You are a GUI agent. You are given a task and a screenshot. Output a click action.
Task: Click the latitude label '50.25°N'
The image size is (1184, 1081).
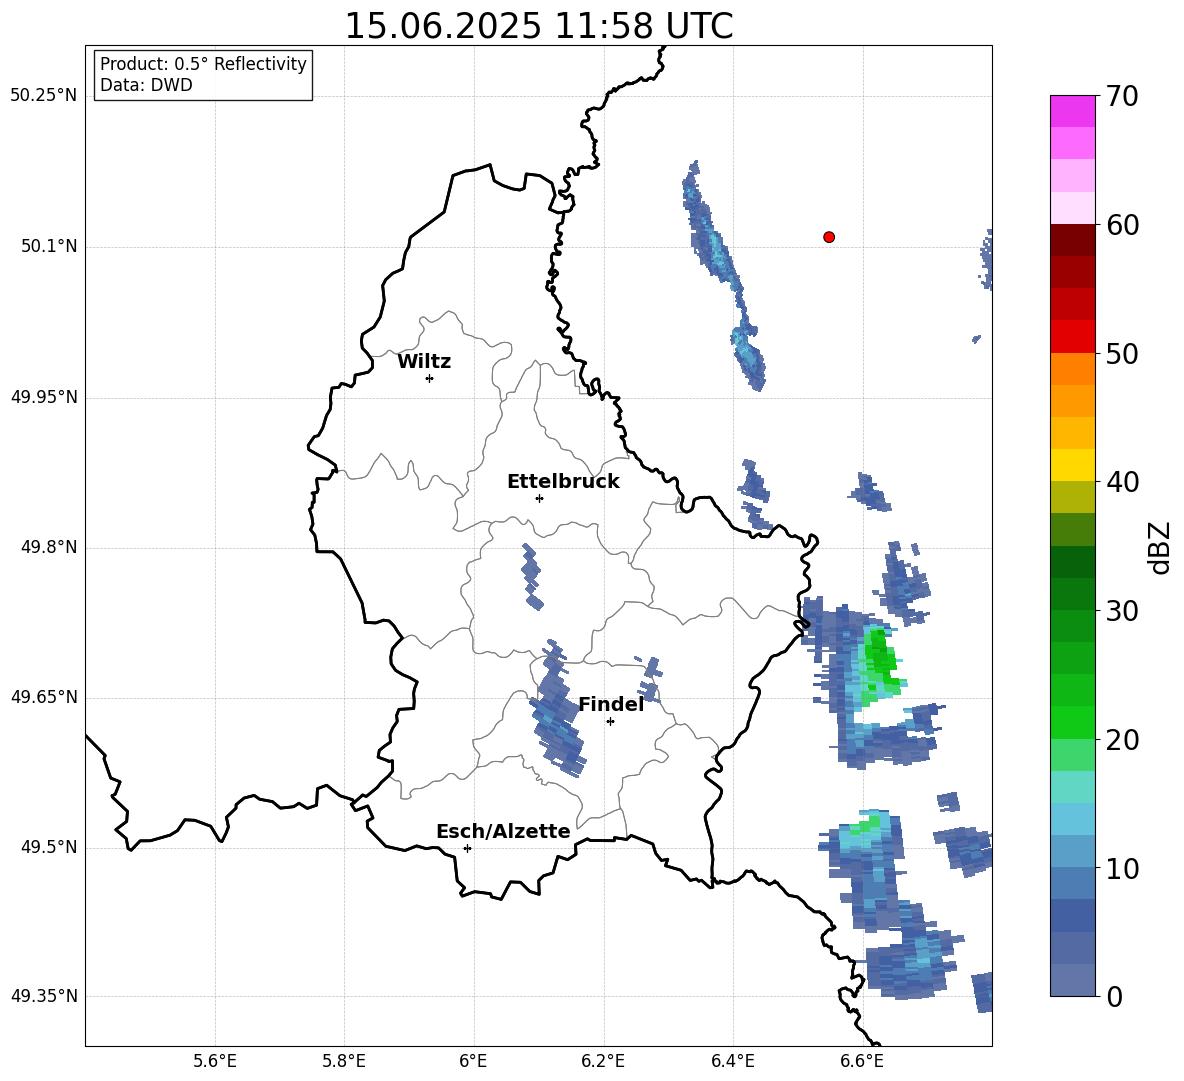[x=44, y=96]
